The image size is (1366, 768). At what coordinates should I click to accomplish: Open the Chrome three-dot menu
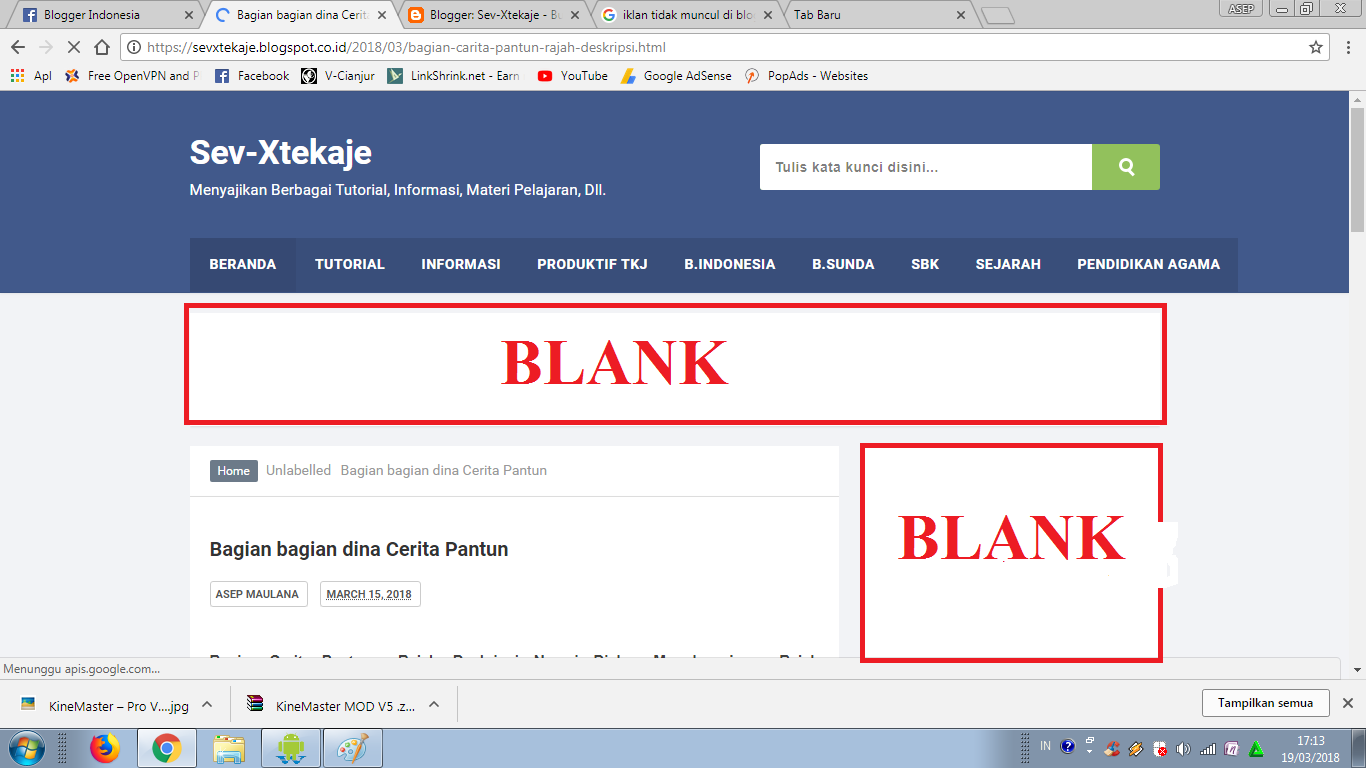coord(1347,47)
